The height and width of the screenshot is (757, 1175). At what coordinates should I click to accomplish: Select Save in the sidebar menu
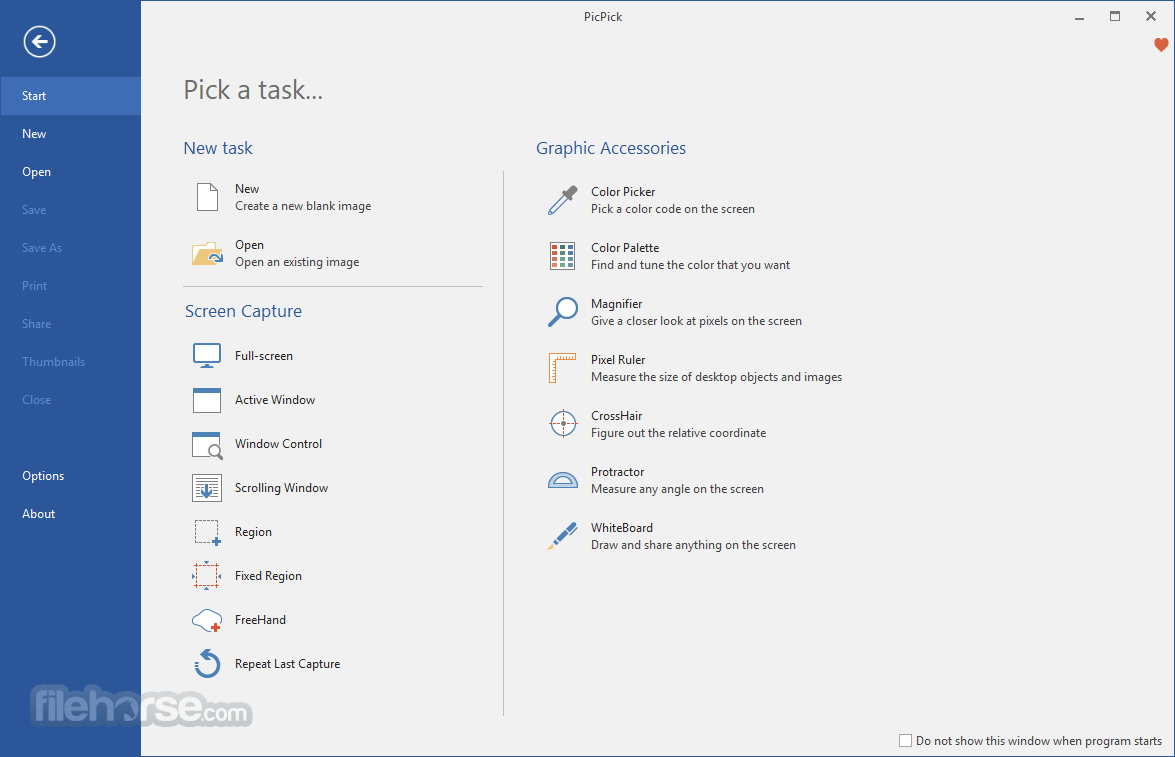pyautogui.click(x=70, y=210)
